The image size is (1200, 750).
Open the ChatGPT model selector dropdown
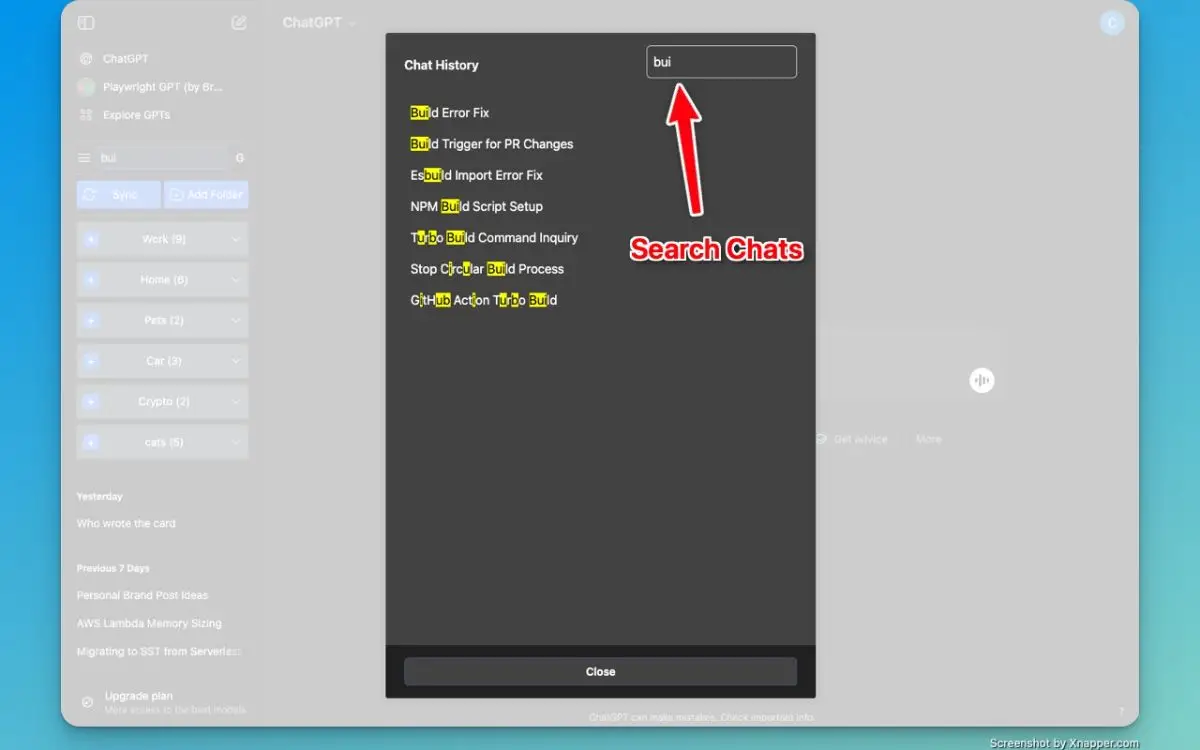pos(319,23)
